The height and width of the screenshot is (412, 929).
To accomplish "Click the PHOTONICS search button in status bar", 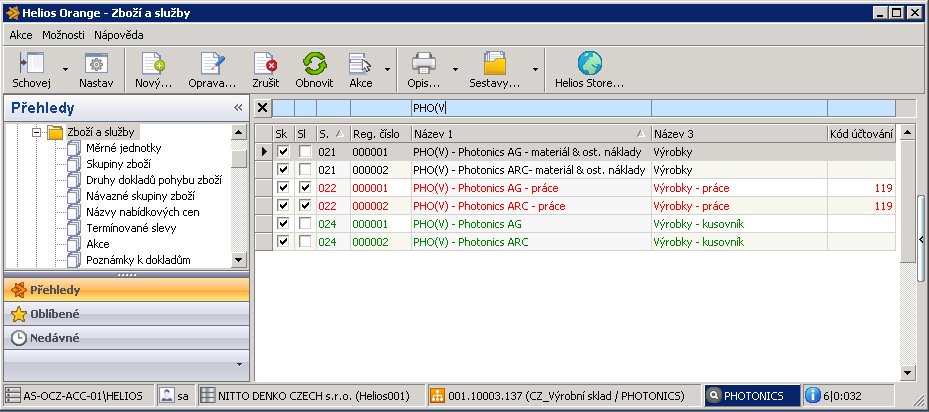I will 752,395.
